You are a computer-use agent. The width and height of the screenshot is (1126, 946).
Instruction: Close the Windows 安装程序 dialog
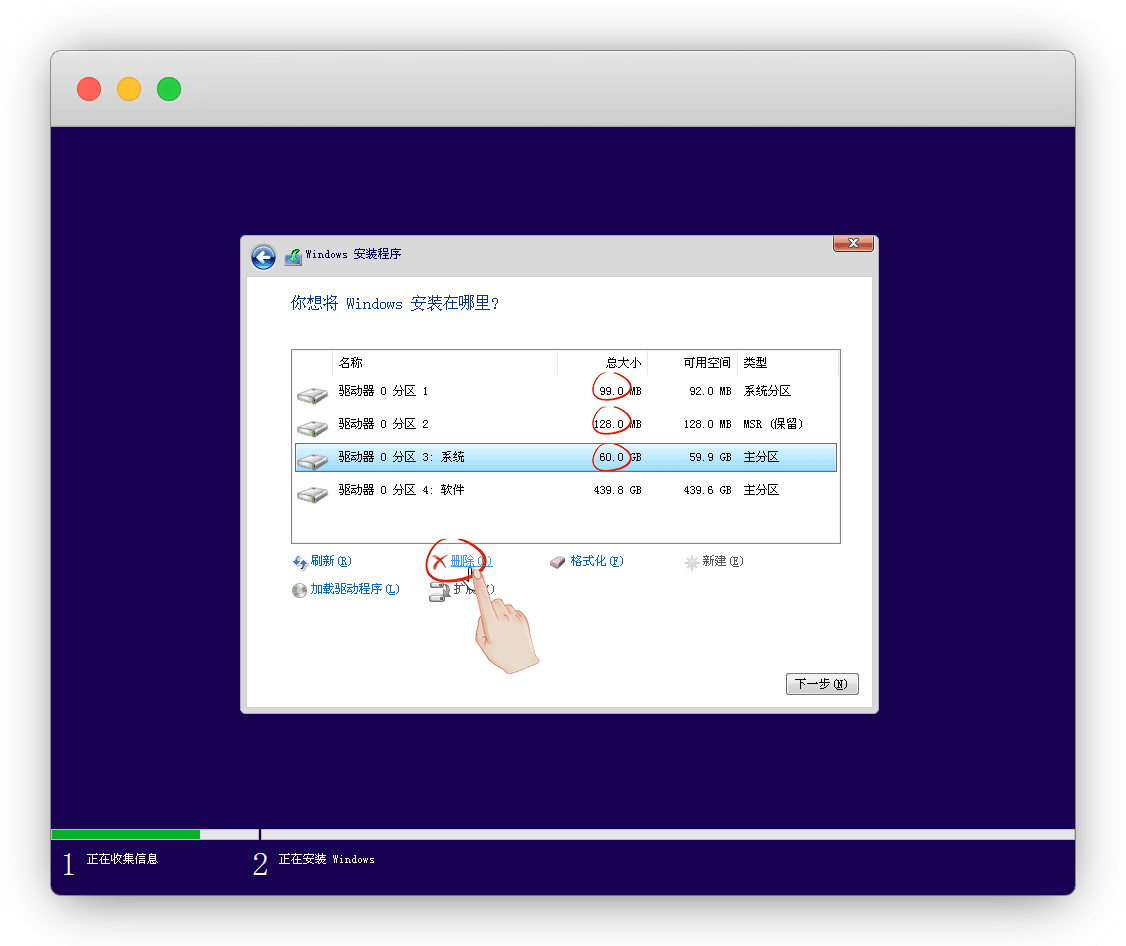pyautogui.click(x=853, y=243)
